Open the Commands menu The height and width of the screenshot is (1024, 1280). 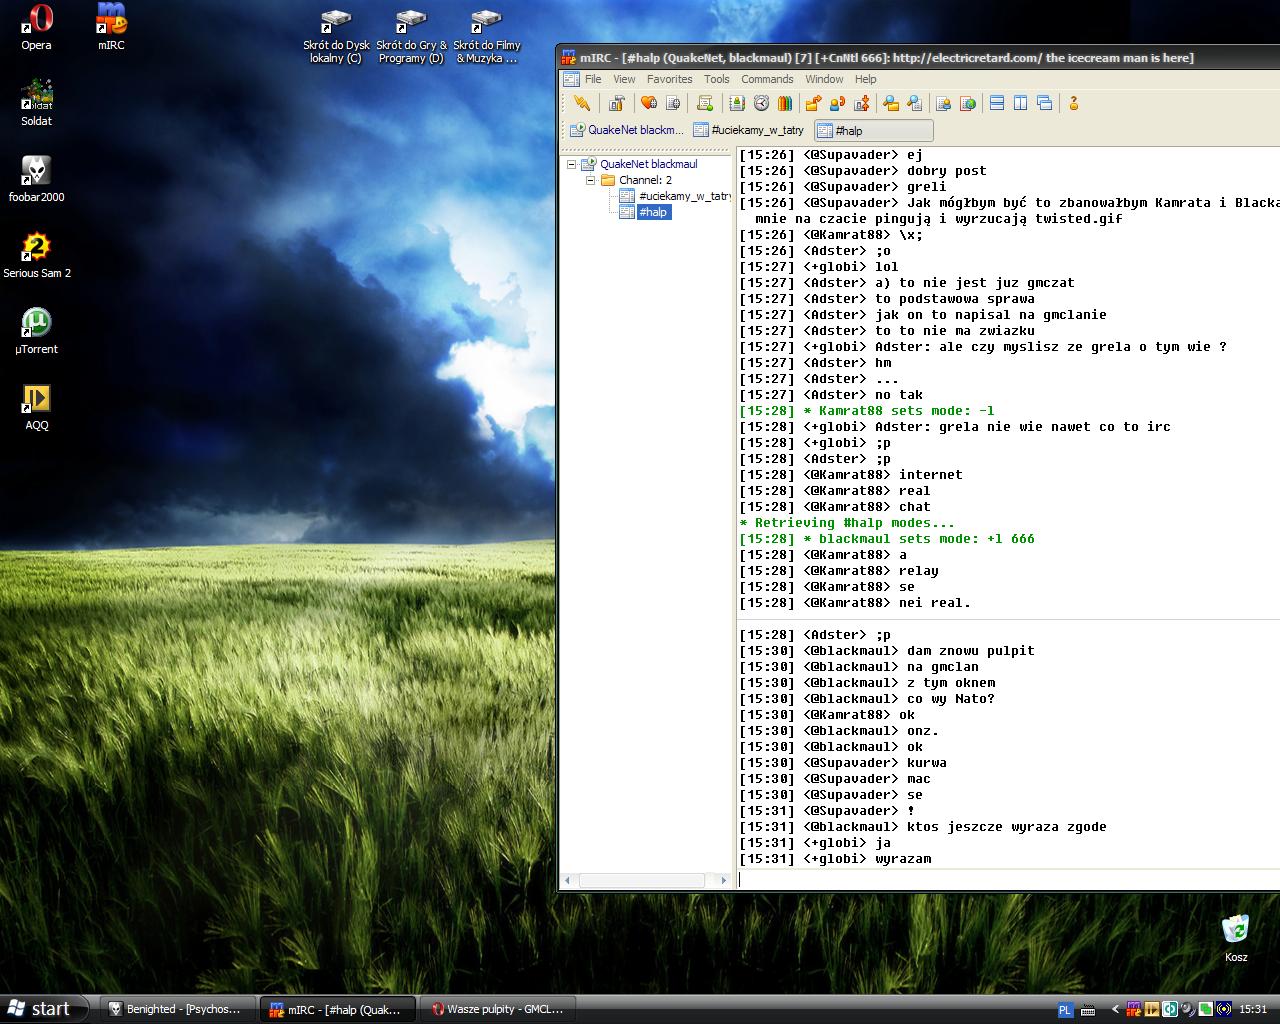(x=767, y=79)
